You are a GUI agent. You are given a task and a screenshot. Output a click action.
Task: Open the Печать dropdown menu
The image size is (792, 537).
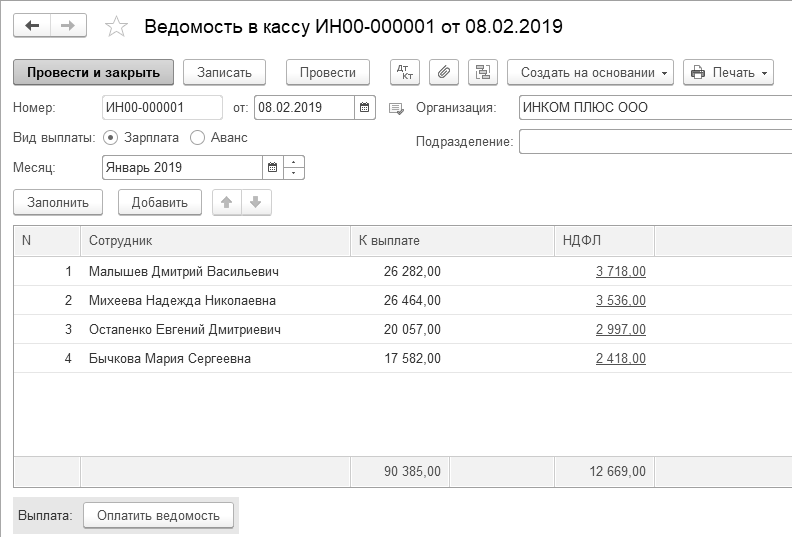(x=728, y=72)
